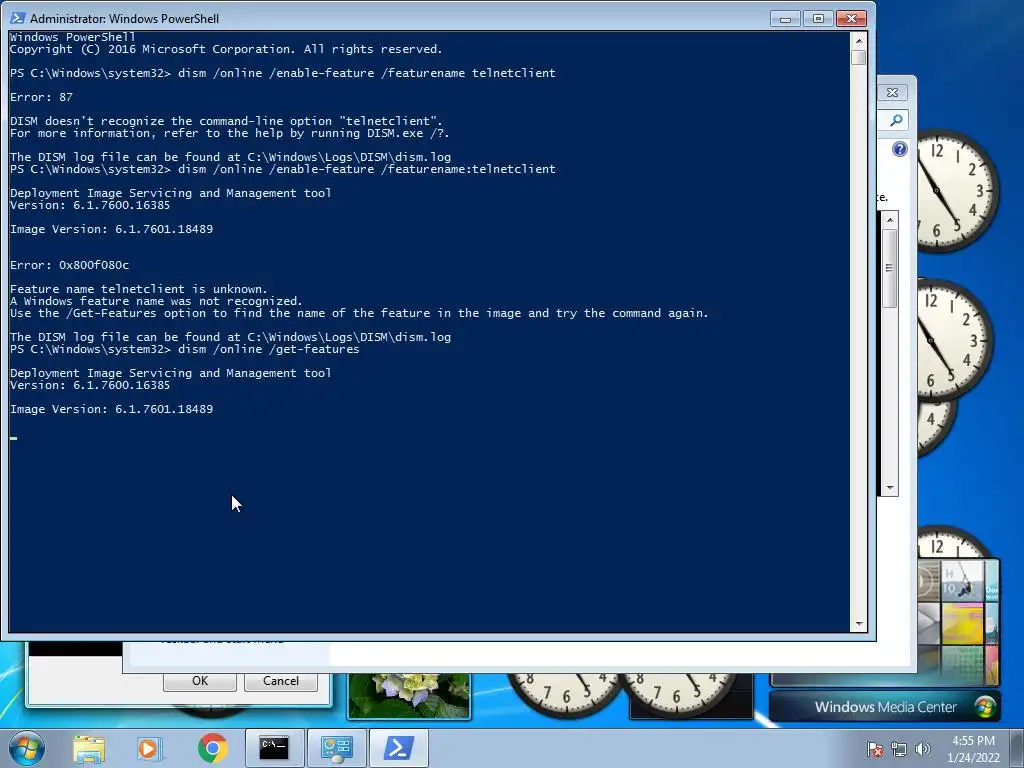The width and height of the screenshot is (1024, 768).
Task: Click background window scrollbar up arrow
Action: point(889,220)
